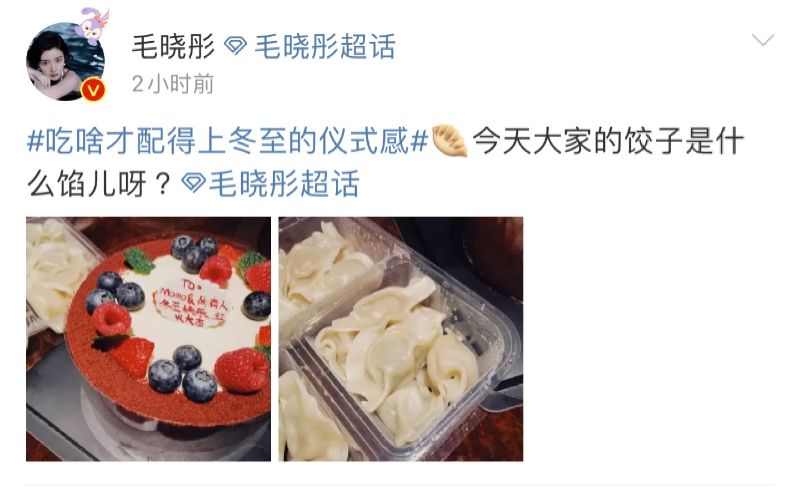Open the berry cake photo thumbnail
This screenshot has width=800, height=497.
[x=148, y=339]
